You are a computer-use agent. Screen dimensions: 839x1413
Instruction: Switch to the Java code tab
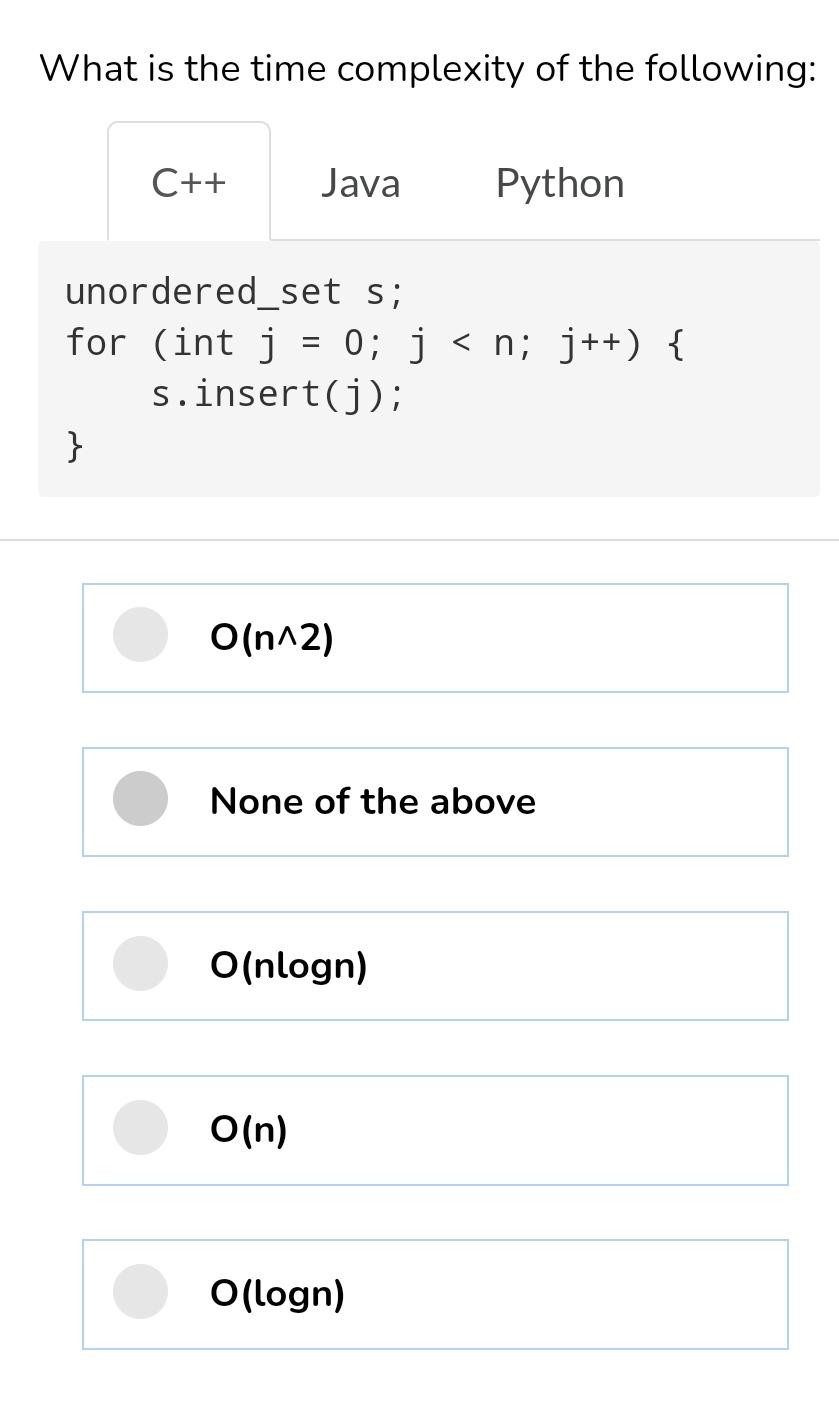point(360,183)
